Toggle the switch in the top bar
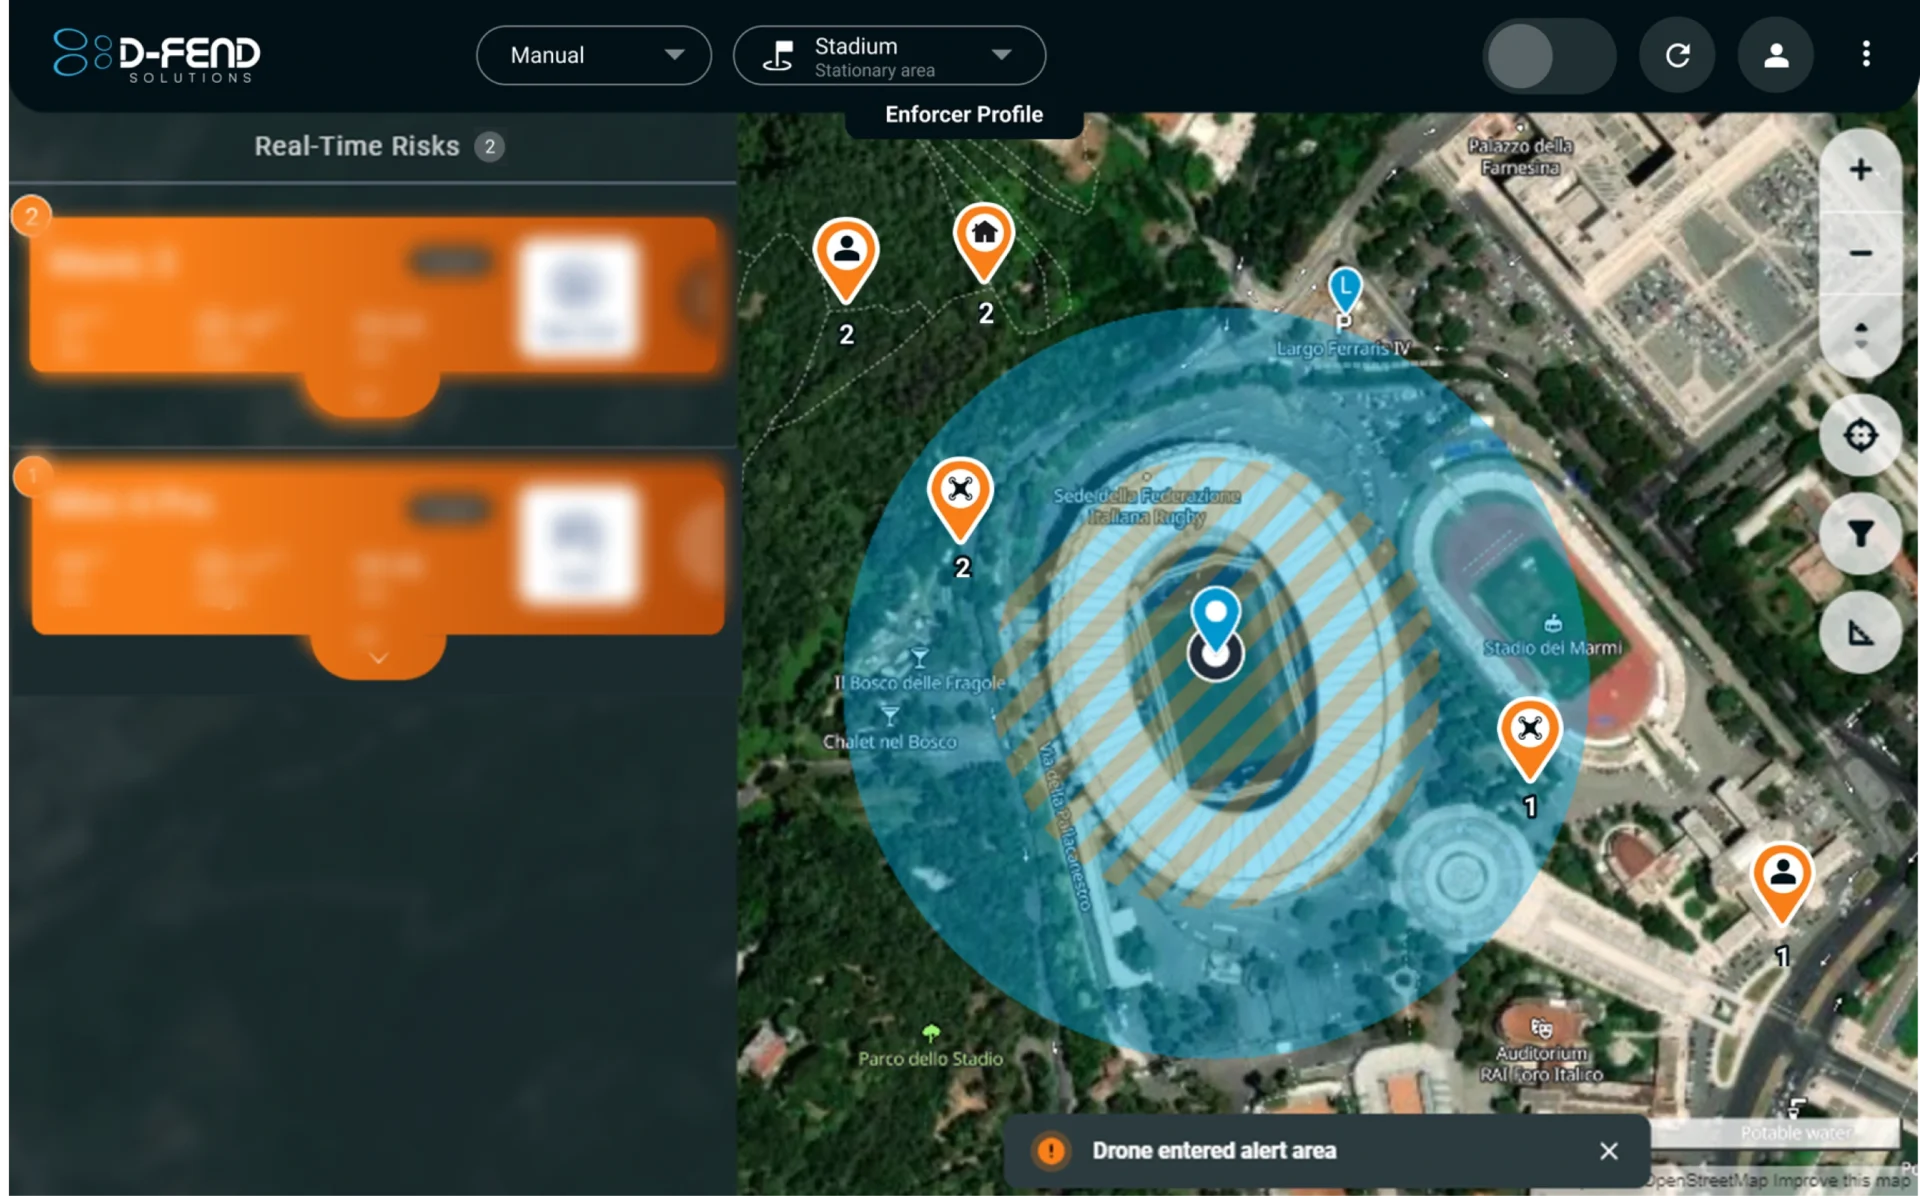This screenshot has height=1196, width=1920. coord(1549,56)
